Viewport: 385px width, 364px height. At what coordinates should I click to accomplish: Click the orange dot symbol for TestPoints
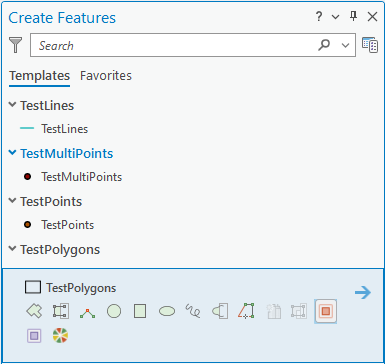[x=28, y=224]
